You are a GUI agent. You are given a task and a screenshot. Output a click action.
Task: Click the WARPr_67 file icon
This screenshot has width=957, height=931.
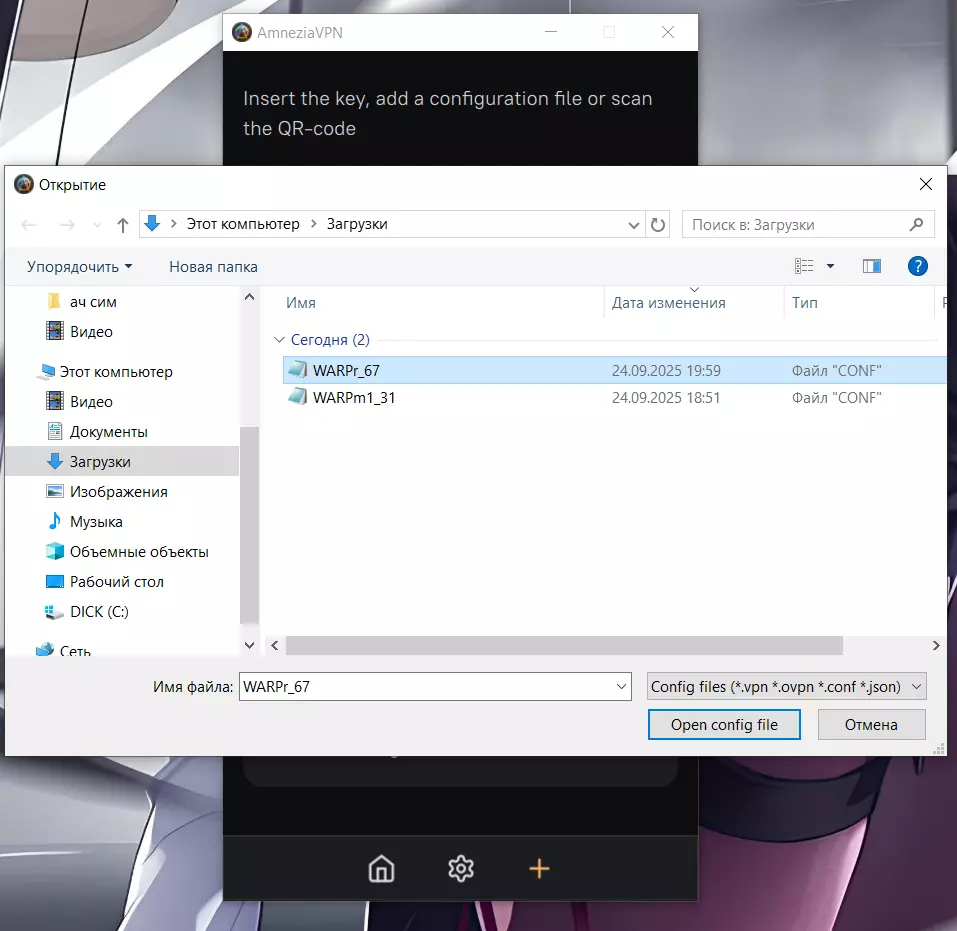tap(297, 369)
